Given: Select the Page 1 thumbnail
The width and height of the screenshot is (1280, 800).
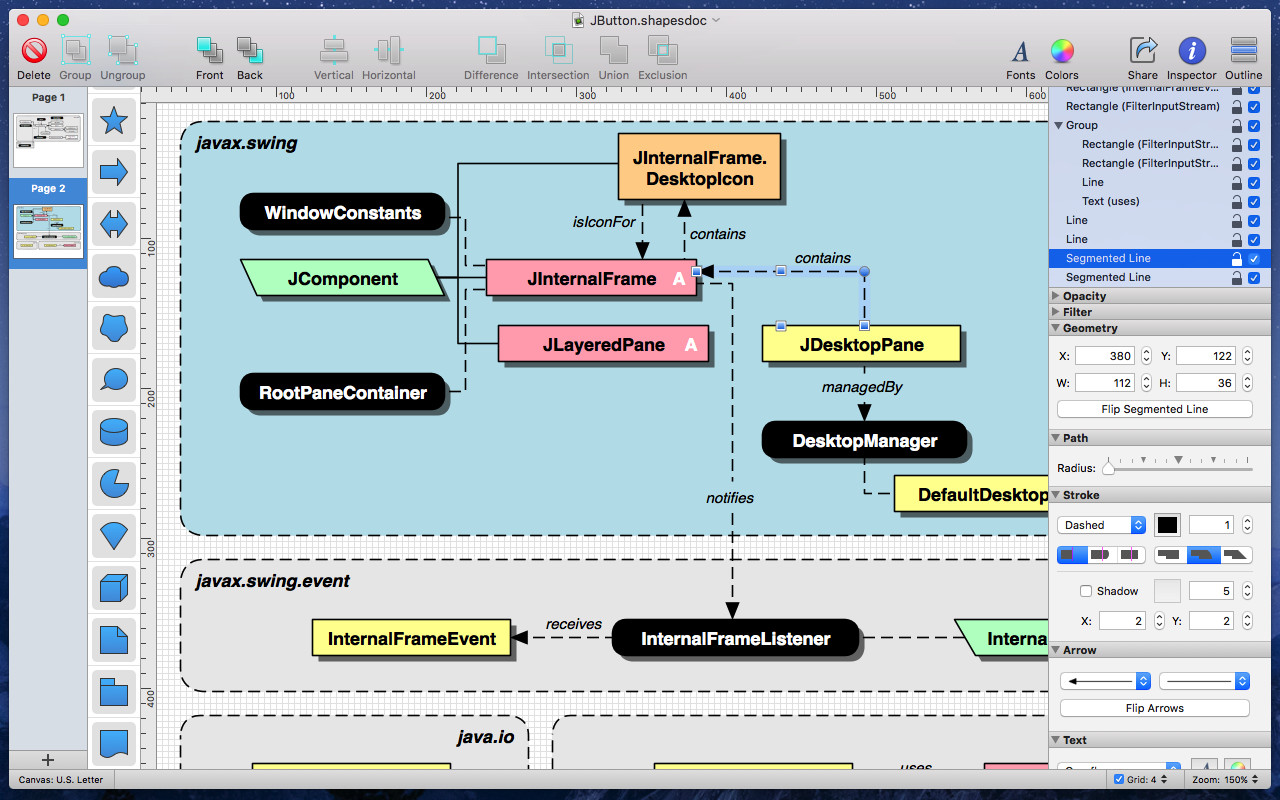Looking at the screenshot, I should pyautogui.click(x=47, y=140).
